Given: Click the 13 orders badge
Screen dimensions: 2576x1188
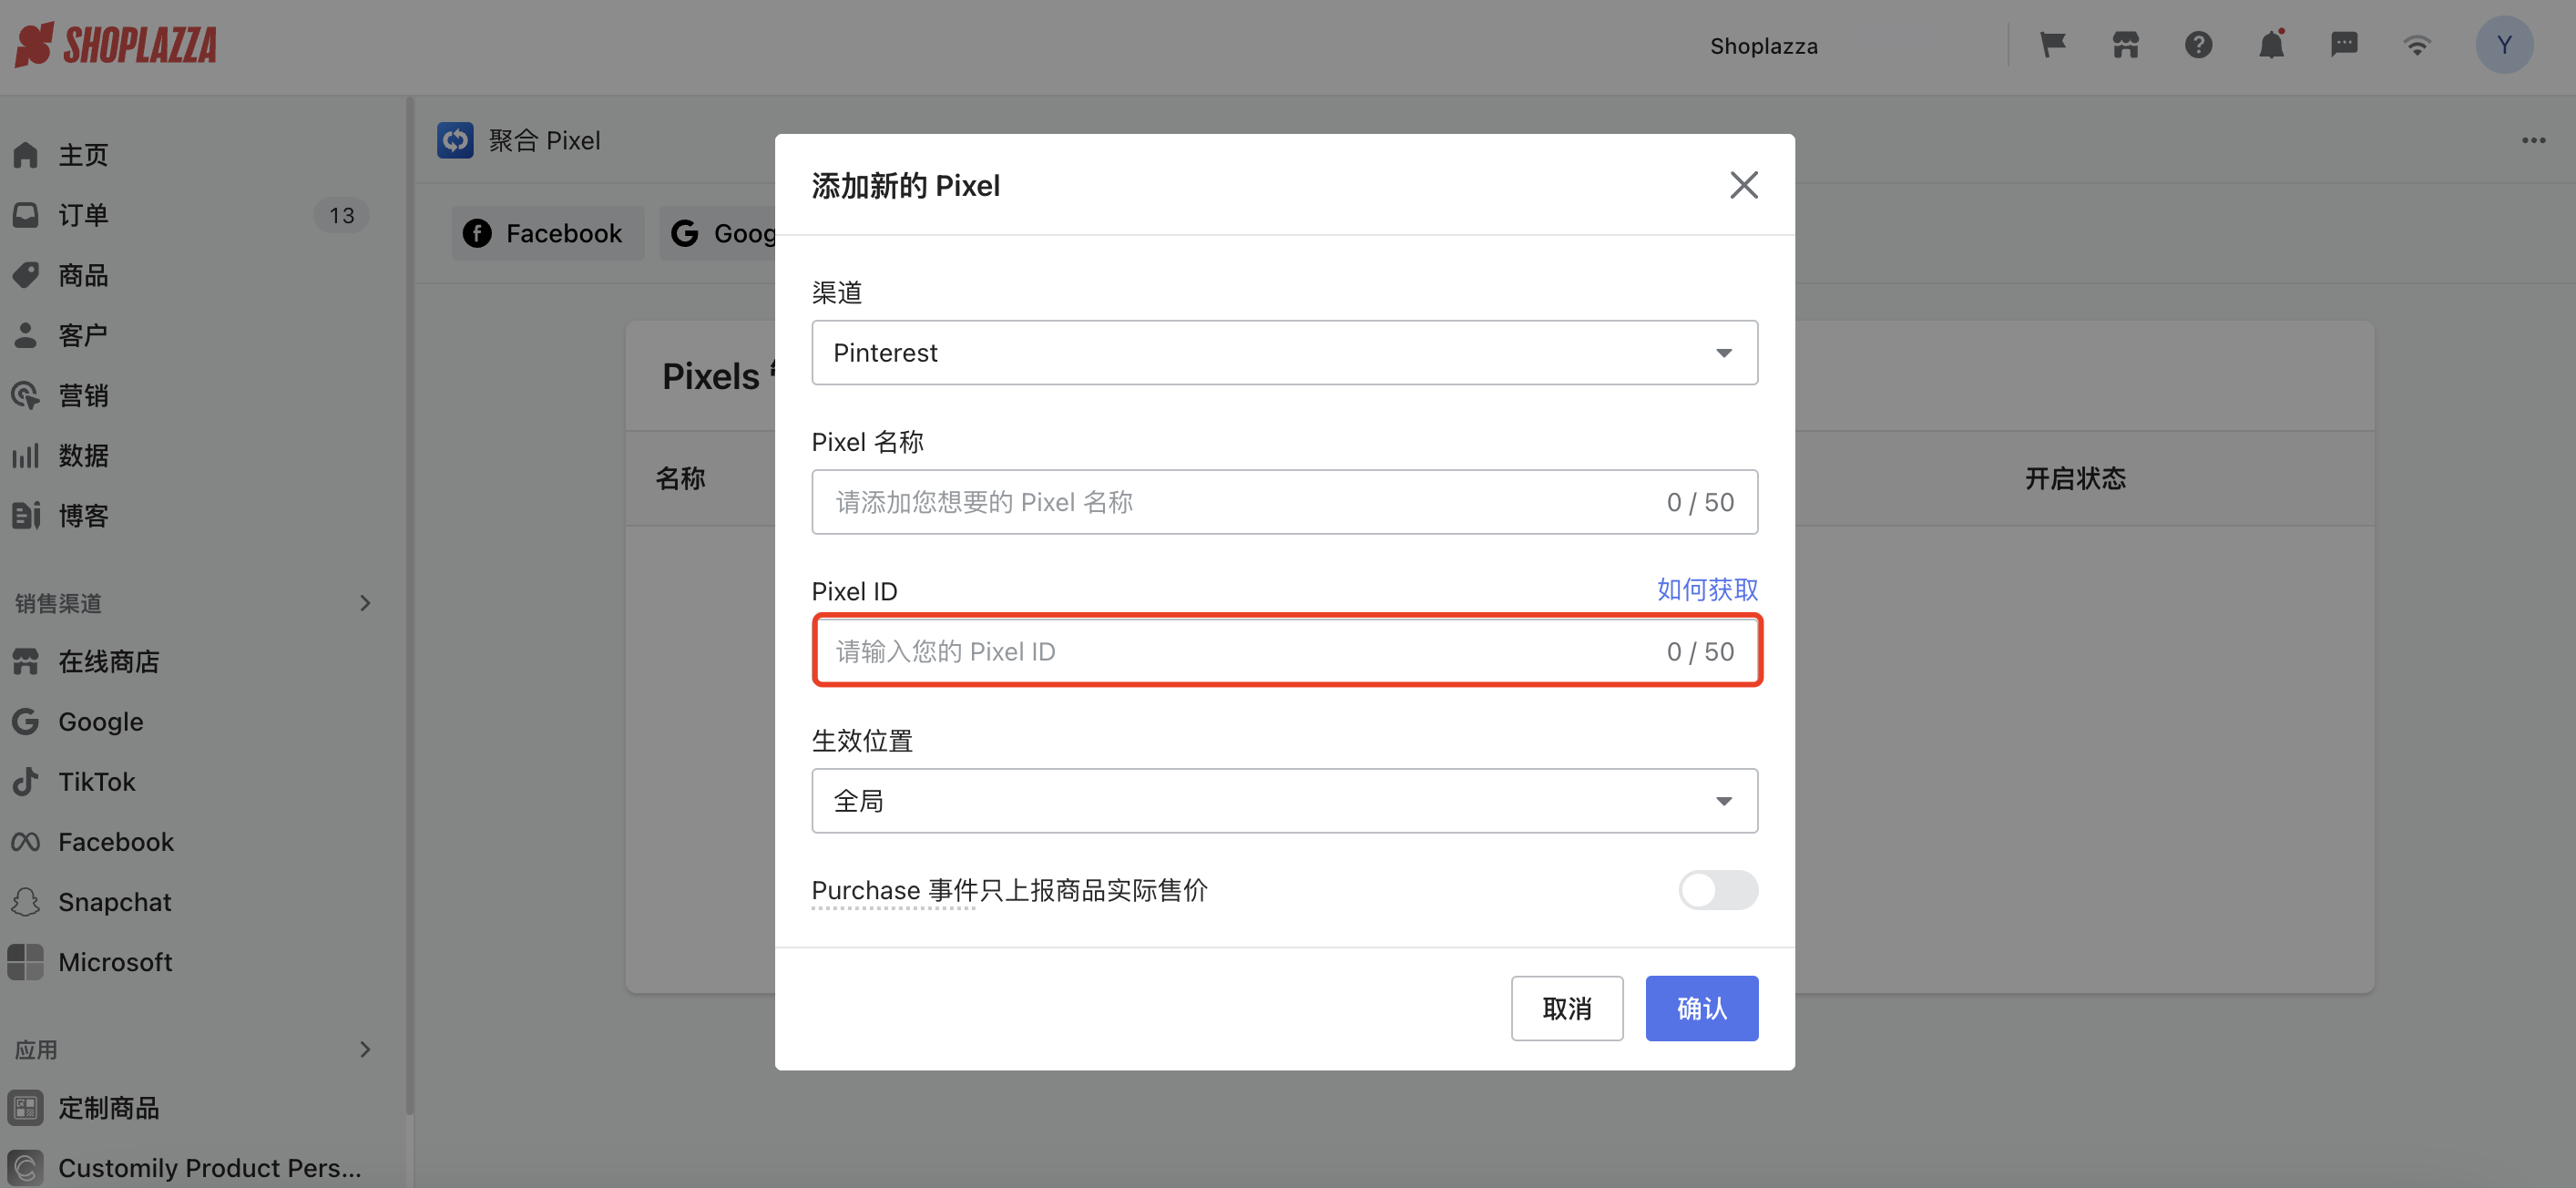Looking at the screenshot, I should [x=341, y=215].
